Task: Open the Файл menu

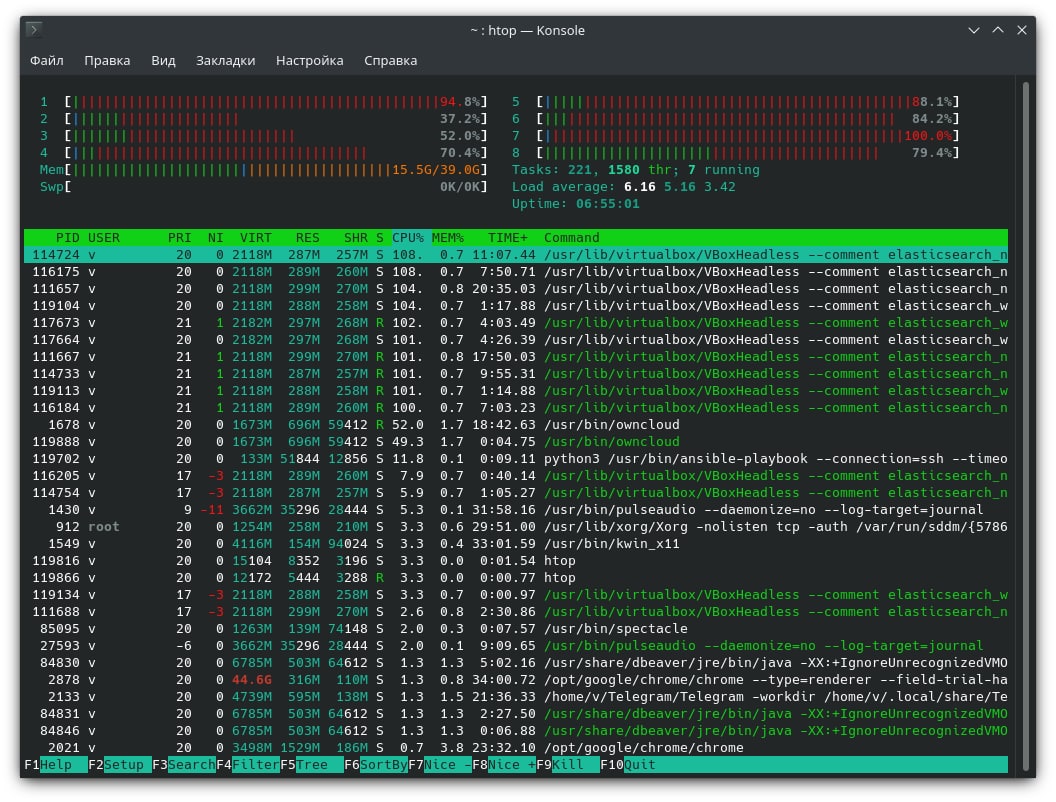Action: click(46, 61)
